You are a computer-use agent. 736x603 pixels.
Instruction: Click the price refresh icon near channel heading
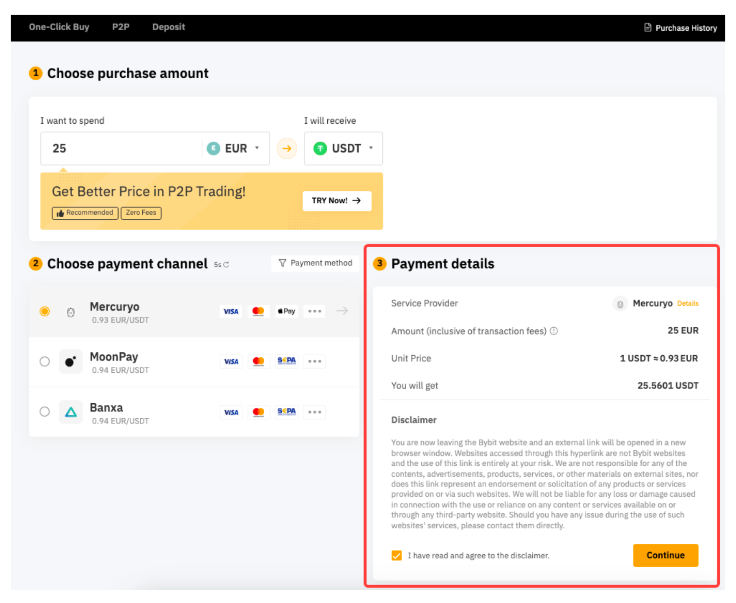point(226,265)
